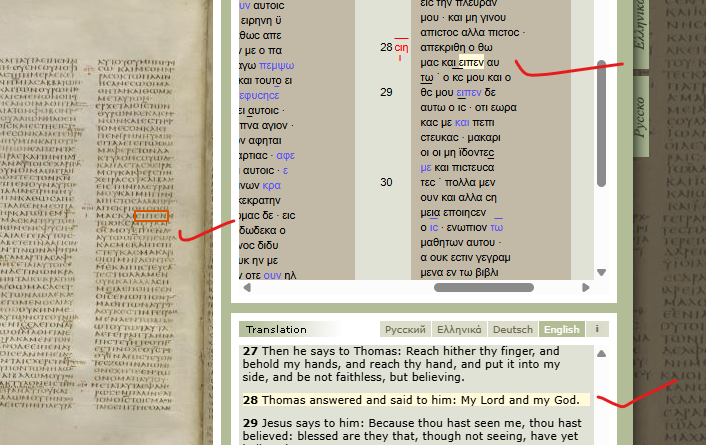Click blue word 'με' before 'και πιcτευcα'
This screenshot has height=445, width=706.
tap(426, 168)
